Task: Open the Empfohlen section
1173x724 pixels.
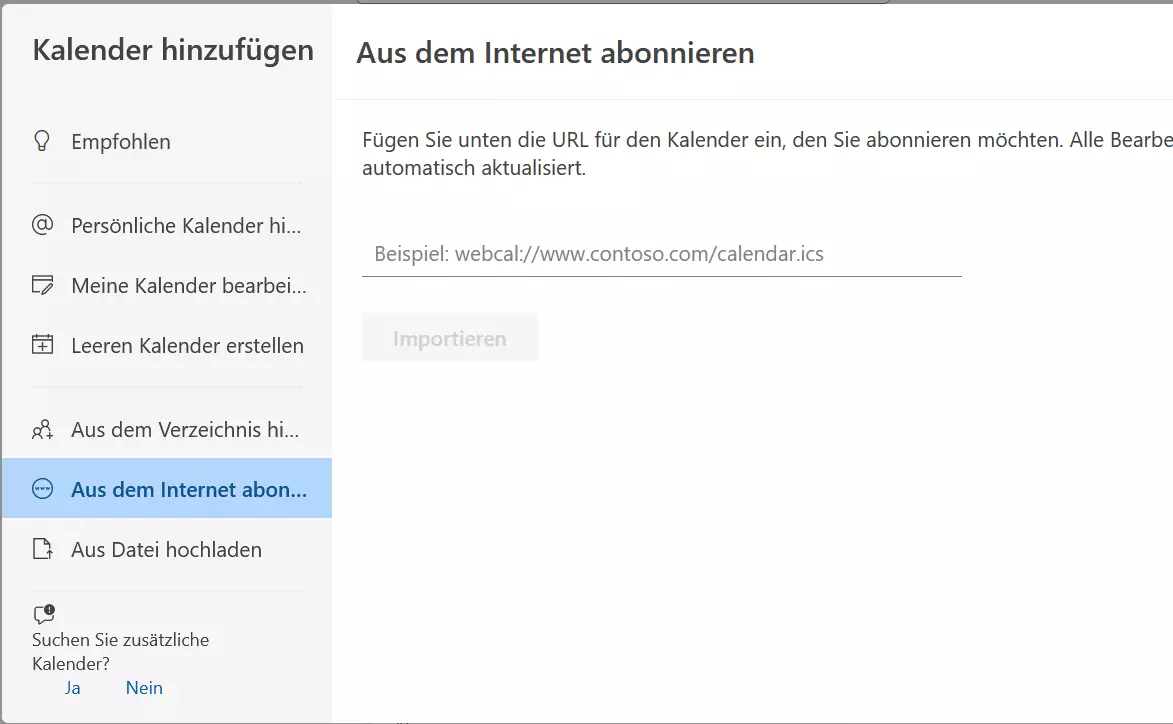Action: (119, 141)
